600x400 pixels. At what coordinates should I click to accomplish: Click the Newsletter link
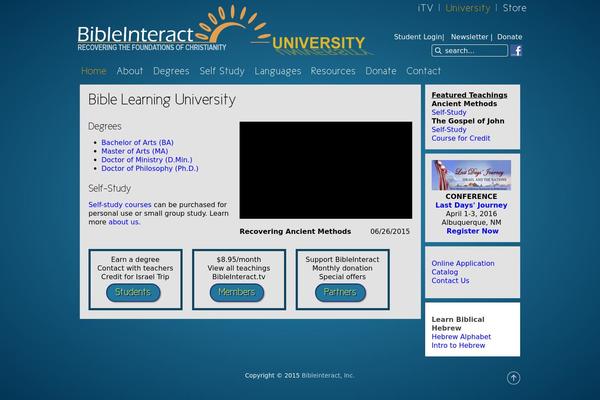470,37
